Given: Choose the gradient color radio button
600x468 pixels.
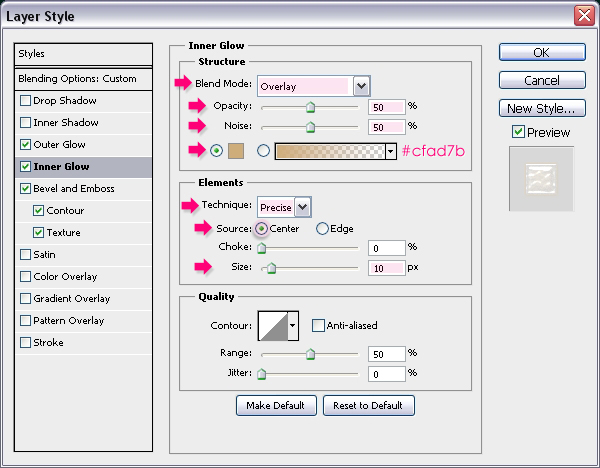Looking at the screenshot, I should [x=264, y=151].
